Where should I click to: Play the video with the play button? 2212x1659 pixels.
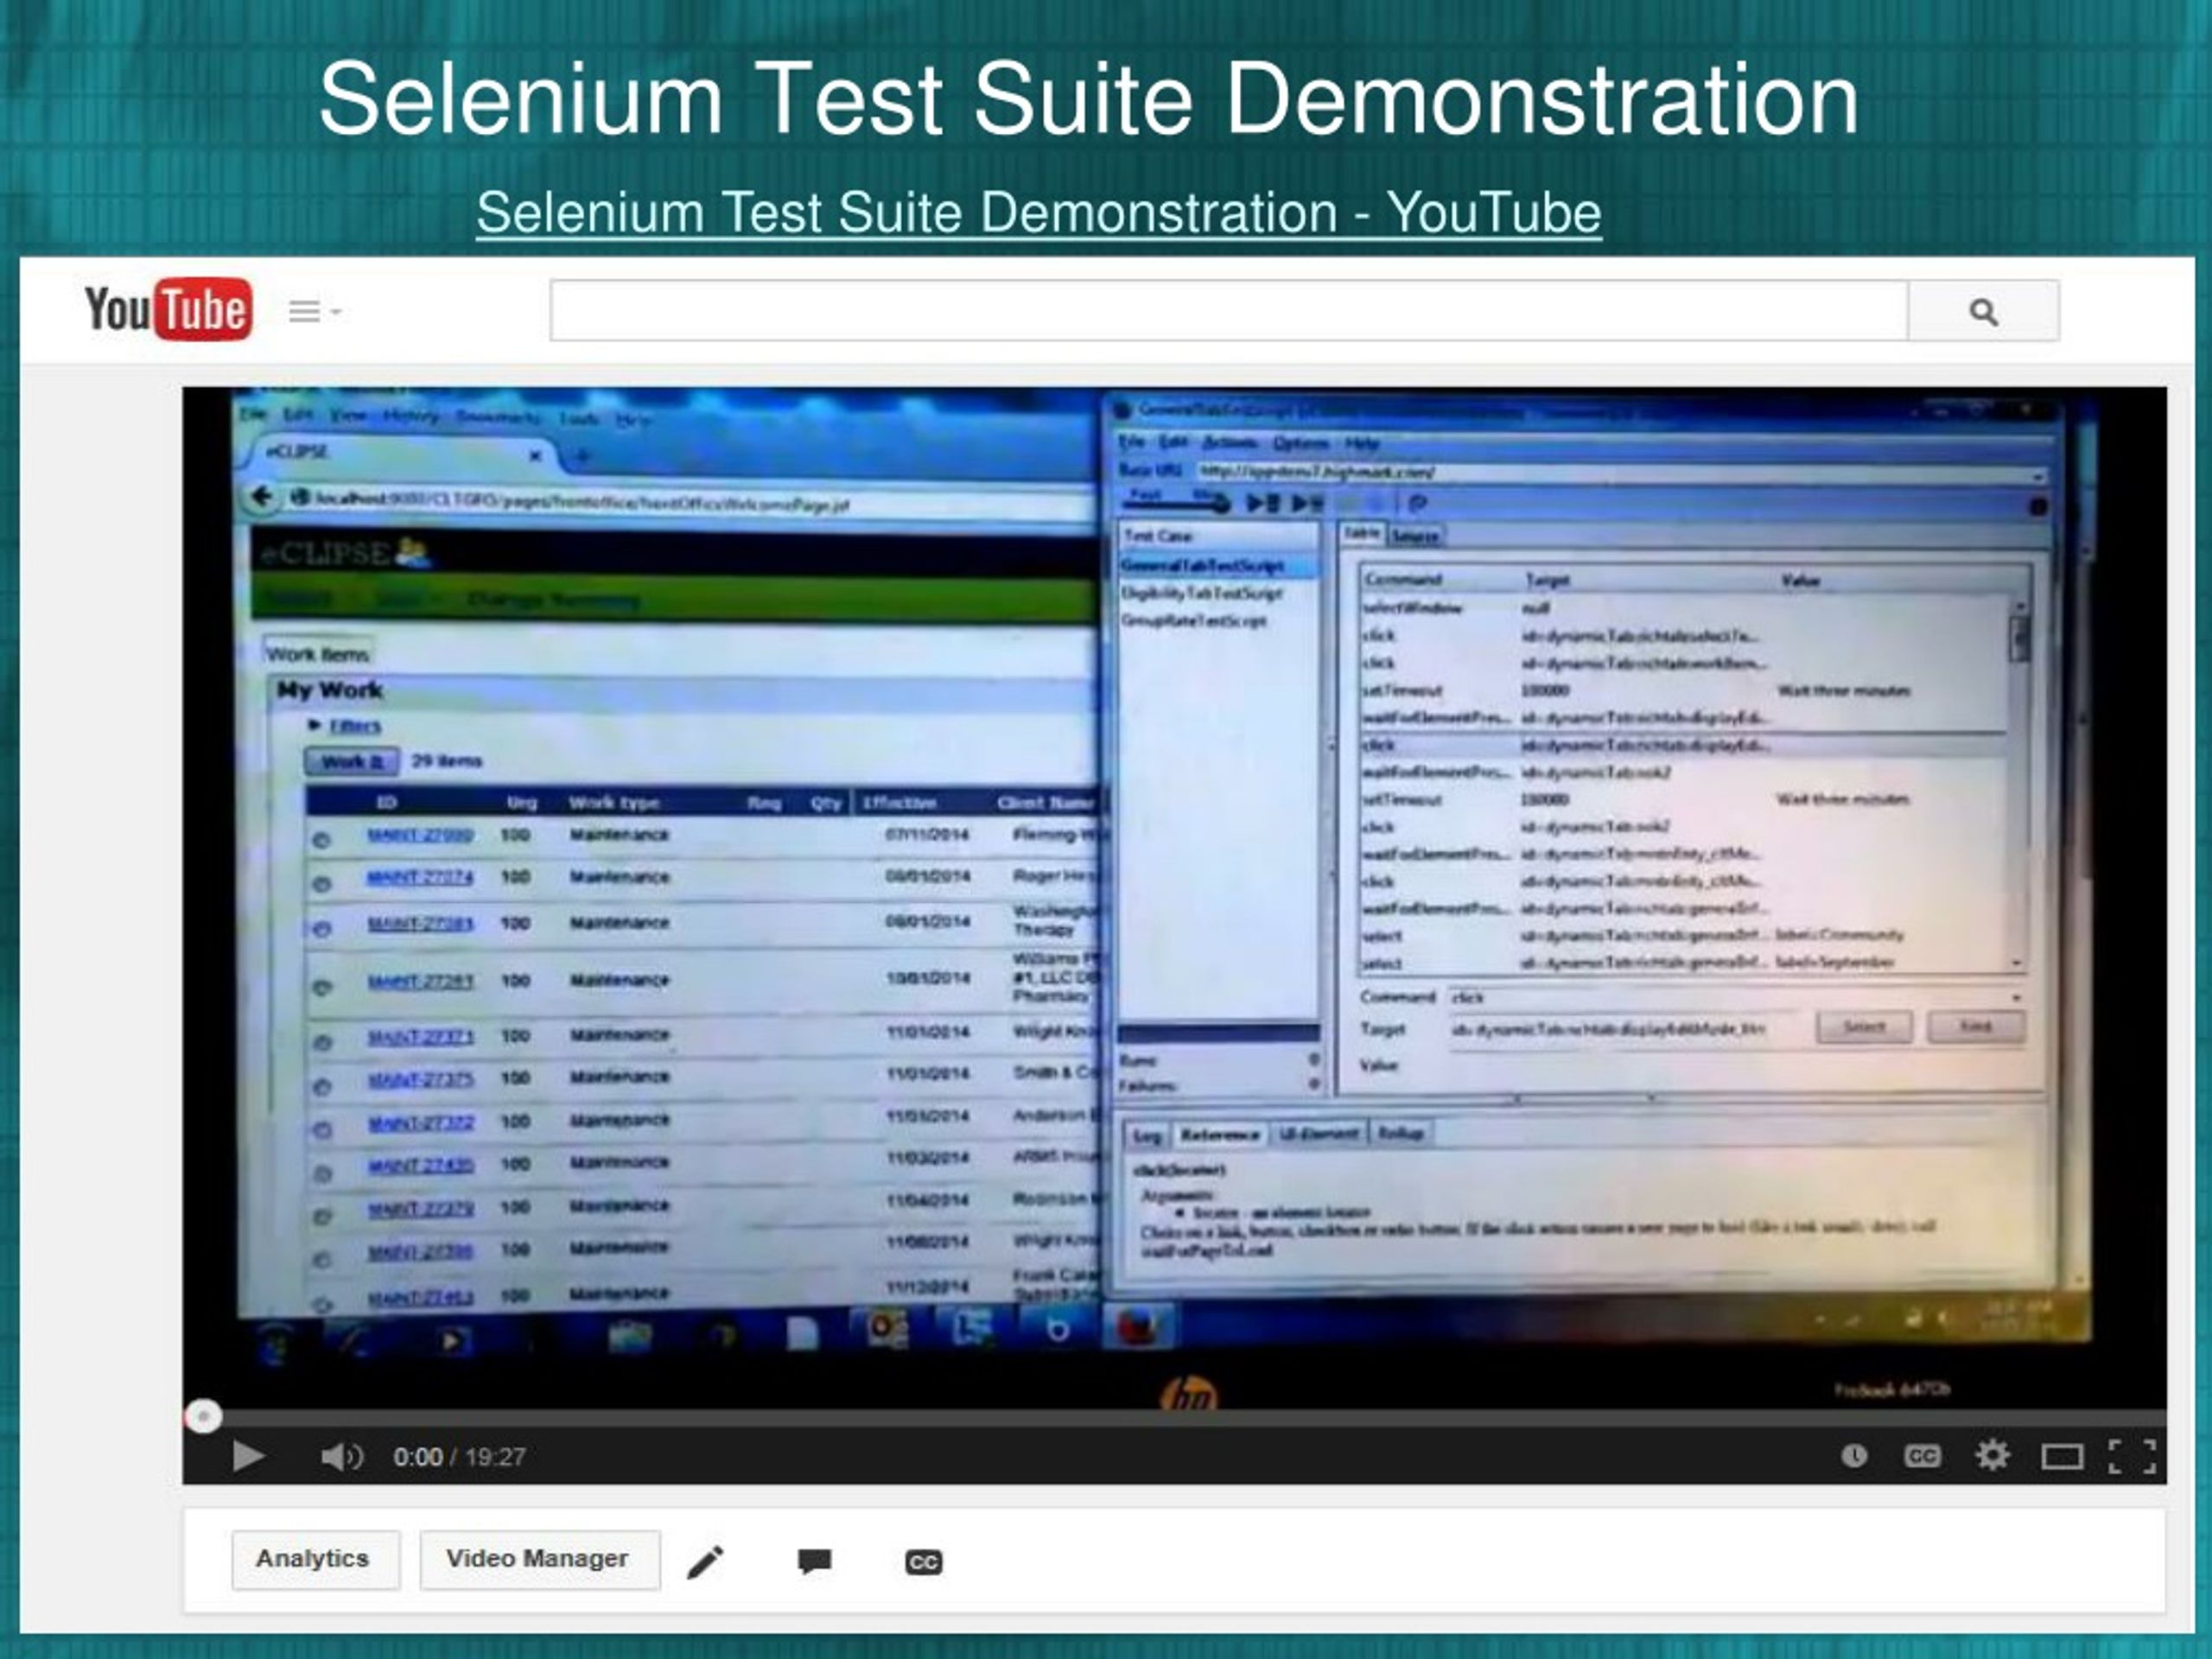point(247,1456)
